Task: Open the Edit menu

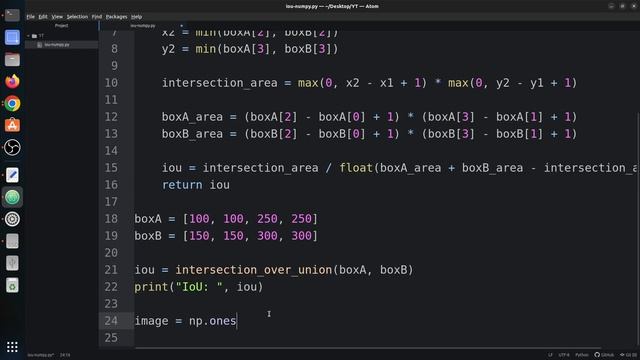Action: (x=43, y=17)
